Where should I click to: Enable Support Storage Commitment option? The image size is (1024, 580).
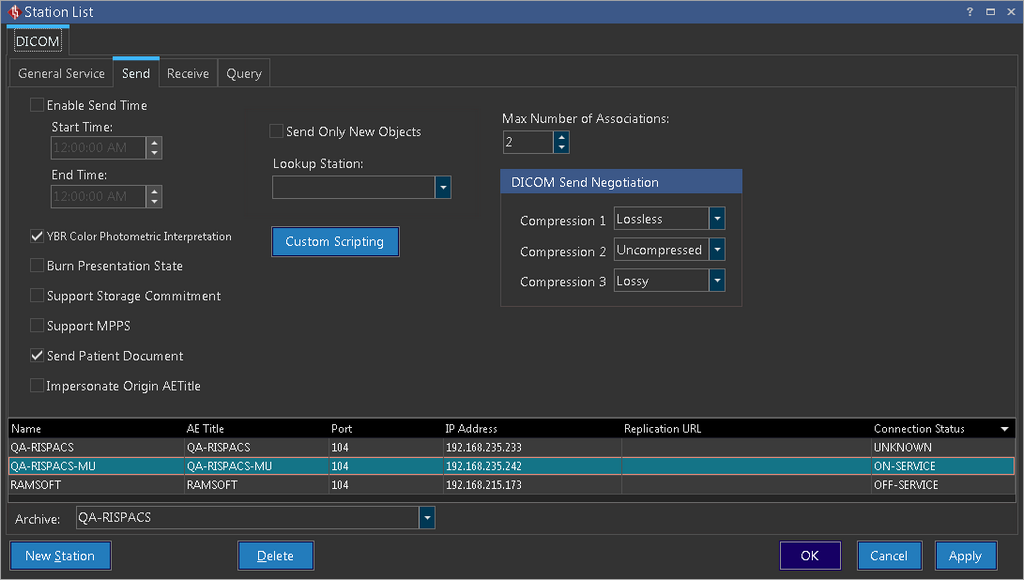tap(38, 296)
